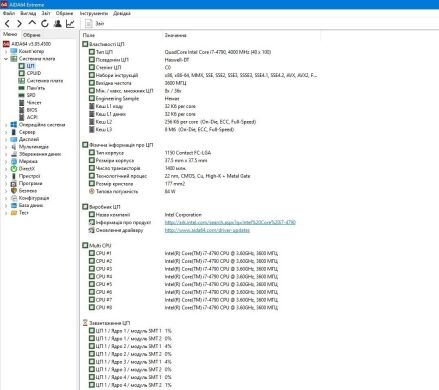Screen dimensions: 439x390
Task: Click the Звіт report button with page icon
Action: (x=95, y=23)
